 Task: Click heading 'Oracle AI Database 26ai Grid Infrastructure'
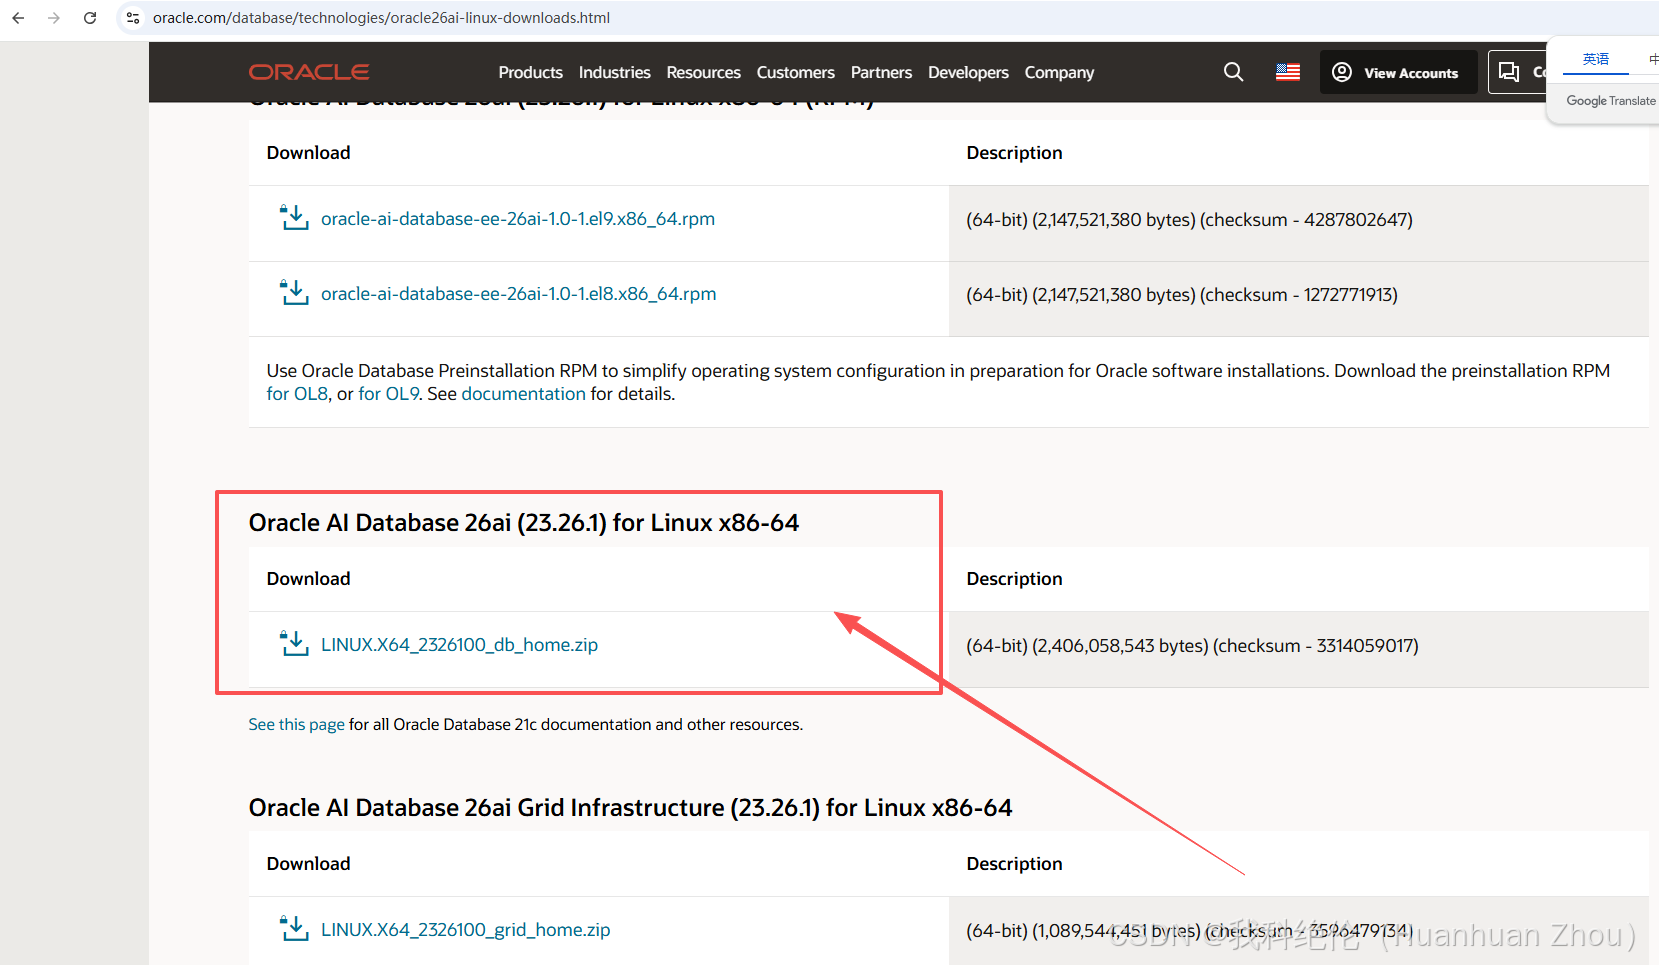[630, 808]
